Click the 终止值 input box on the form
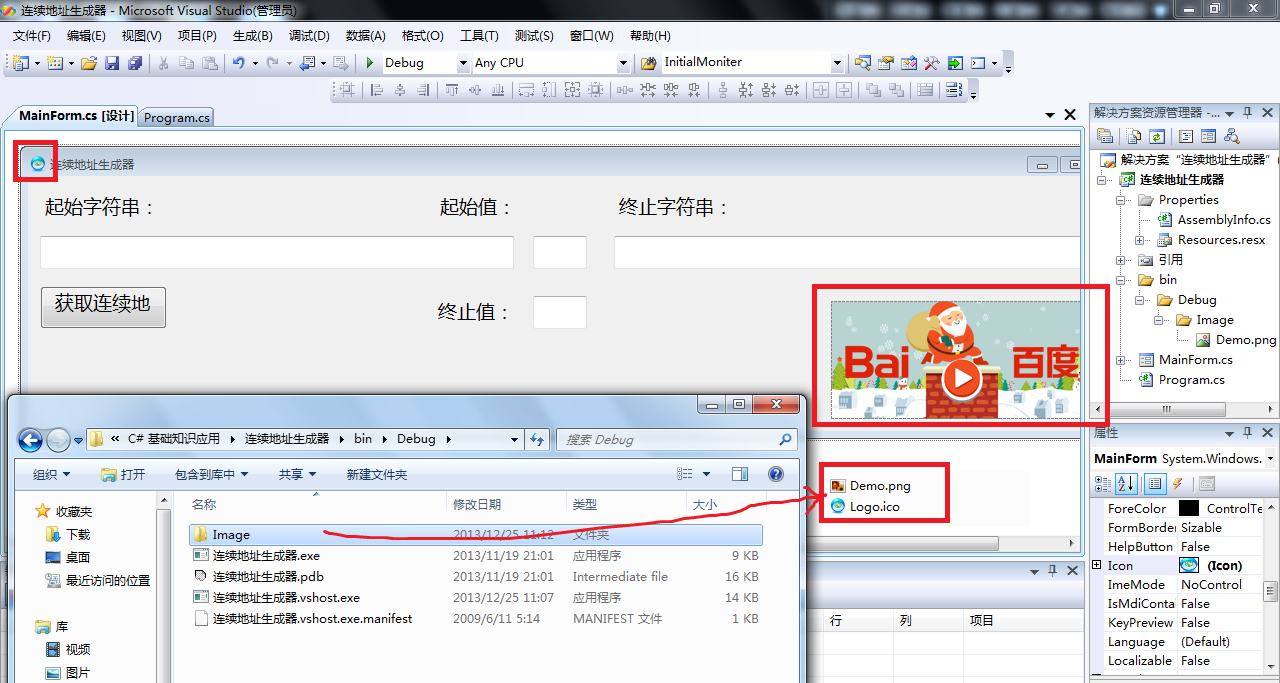Screen dimensions: 1280x683 [560, 312]
